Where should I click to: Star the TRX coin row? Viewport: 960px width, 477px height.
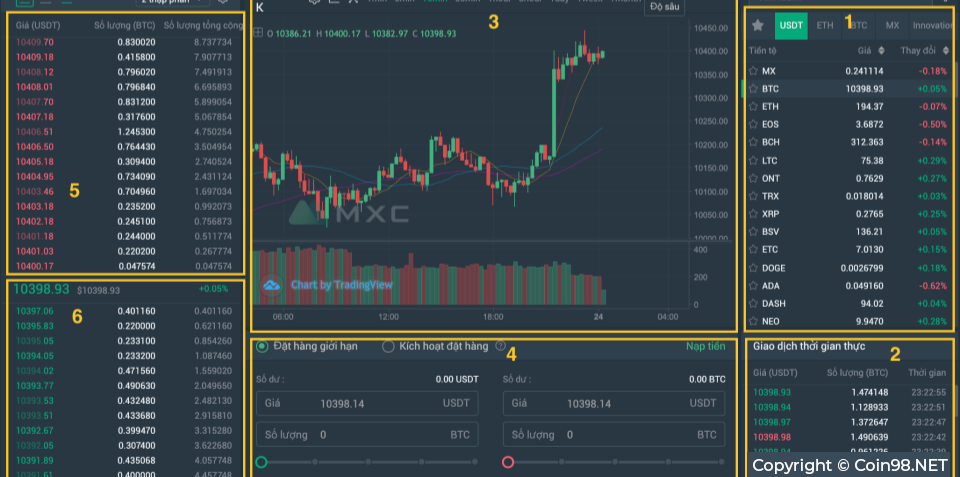(753, 196)
